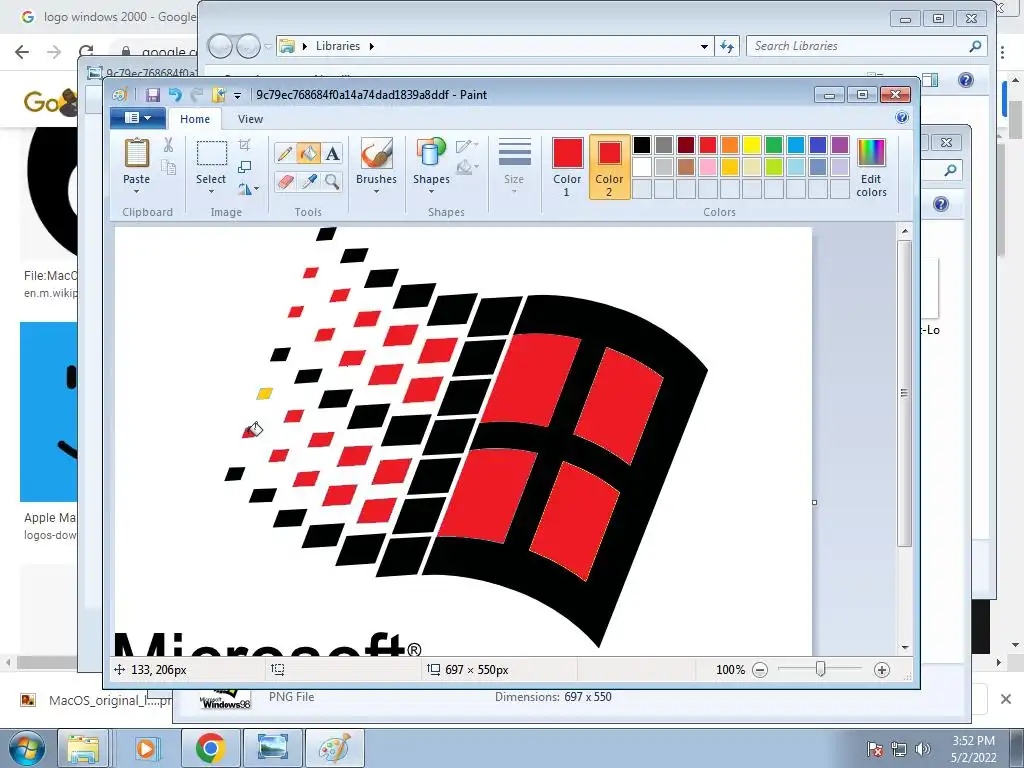Expand the Shapes dropdown arrow

pyautogui.click(x=431, y=191)
